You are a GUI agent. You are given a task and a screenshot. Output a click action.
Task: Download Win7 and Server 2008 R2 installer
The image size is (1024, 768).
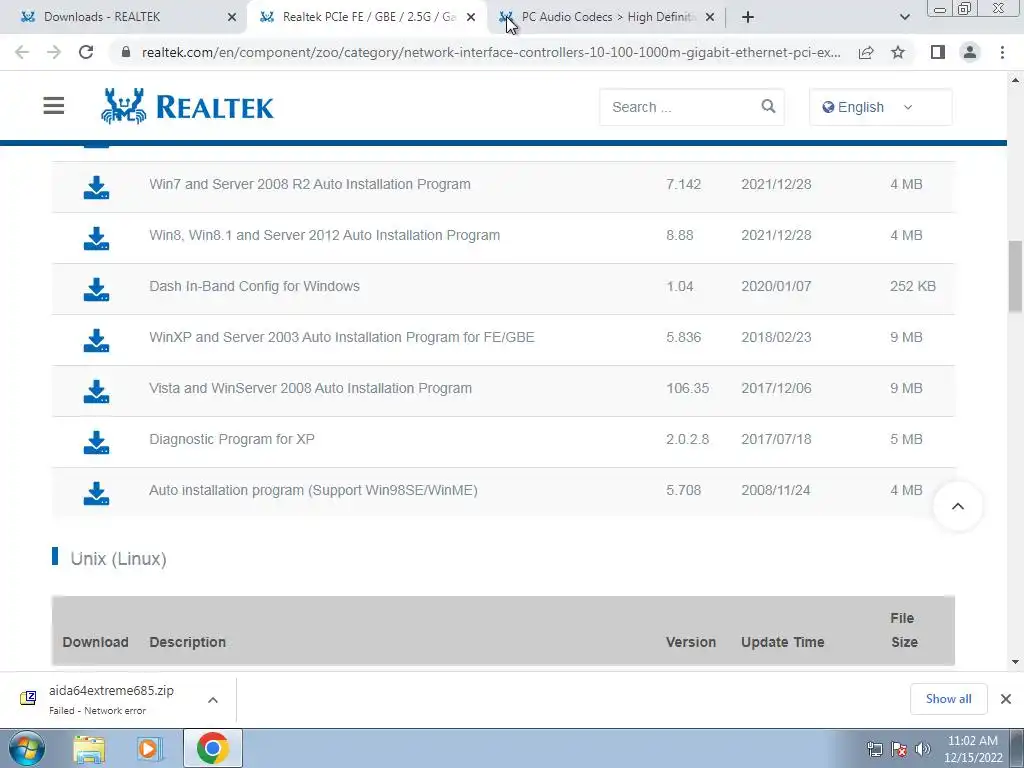pyautogui.click(x=97, y=187)
